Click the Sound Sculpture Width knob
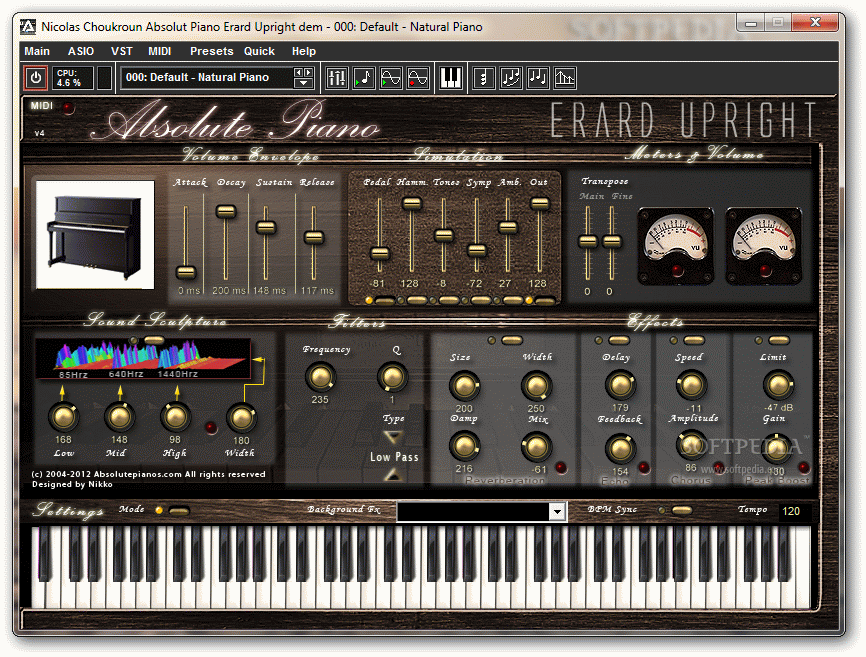Viewport: 866px width, 657px height. click(x=241, y=418)
